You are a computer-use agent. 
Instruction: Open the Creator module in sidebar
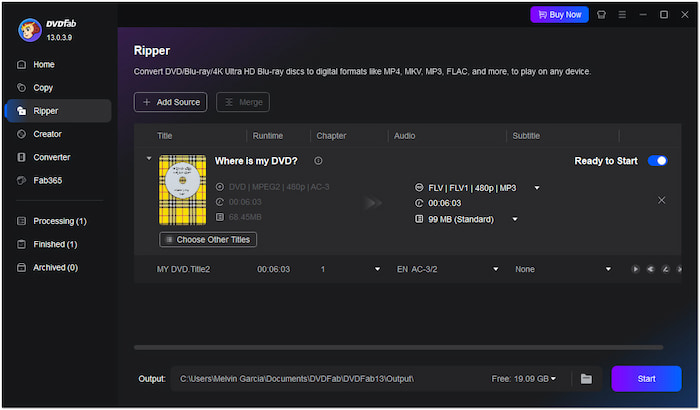46,134
